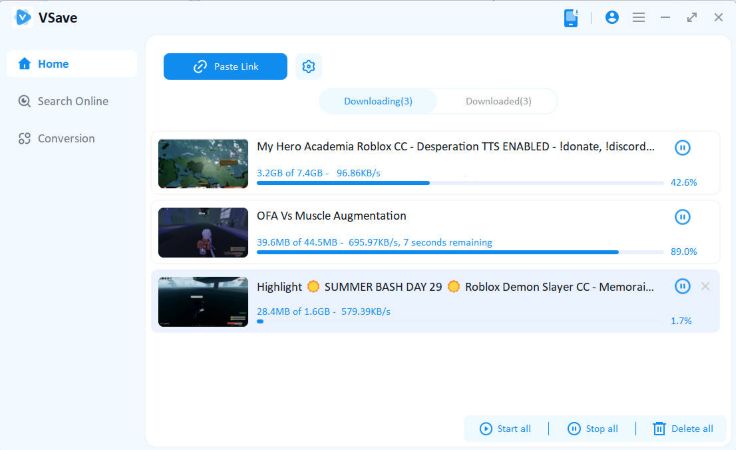The width and height of the screenshot is (736, 450).
Task: Click title 'Highlight SUMMER BASH DAY 29'
Action: pyautogui.click(x=455, y=286)
